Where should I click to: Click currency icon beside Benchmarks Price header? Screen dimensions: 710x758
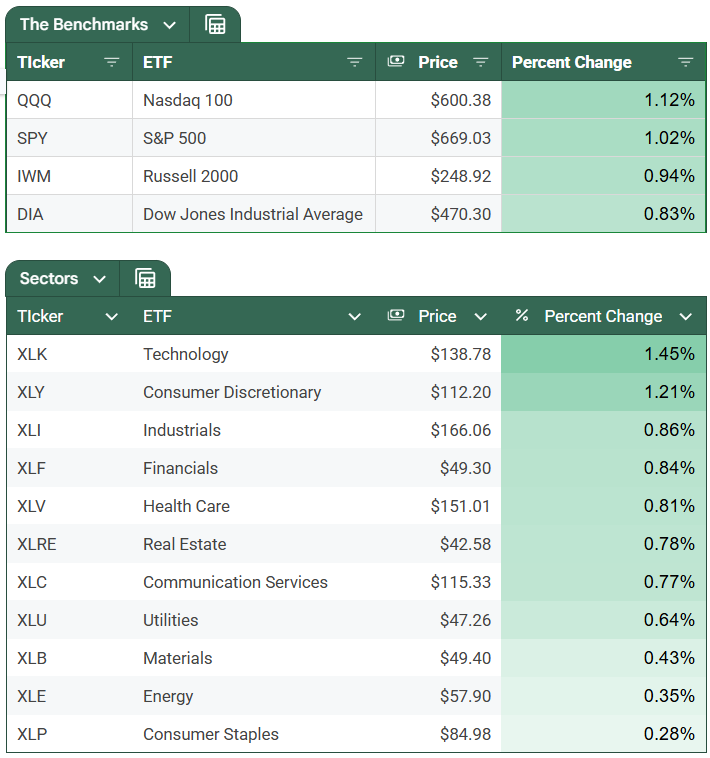(396, 62)
